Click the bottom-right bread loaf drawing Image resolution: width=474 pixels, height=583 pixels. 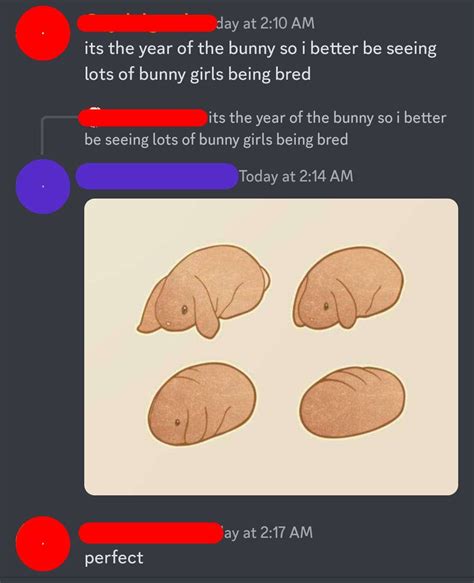[352, 401]
